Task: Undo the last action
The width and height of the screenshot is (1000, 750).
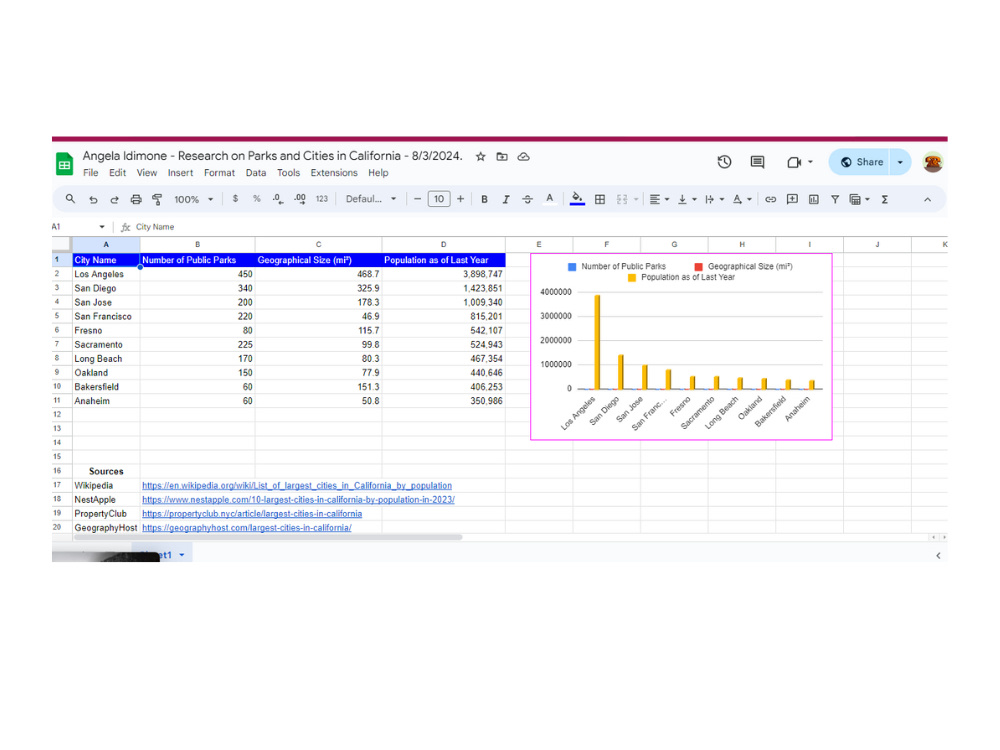Action: (93, 199)
